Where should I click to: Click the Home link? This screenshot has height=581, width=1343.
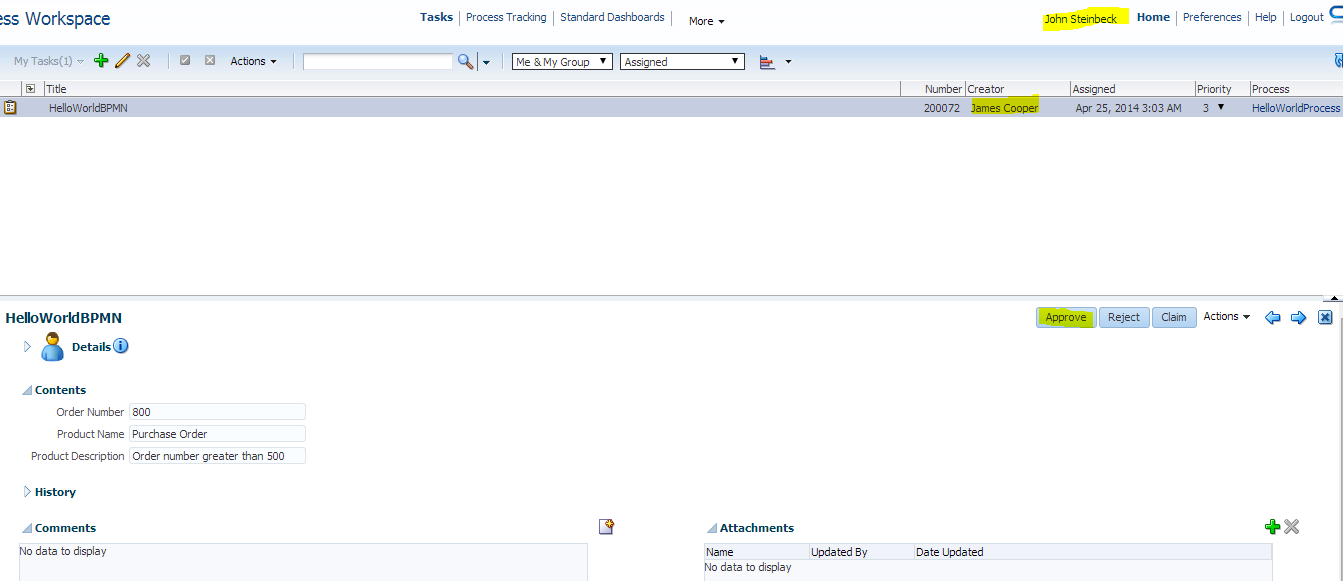pyautogui.click(x=1153, y=17)
